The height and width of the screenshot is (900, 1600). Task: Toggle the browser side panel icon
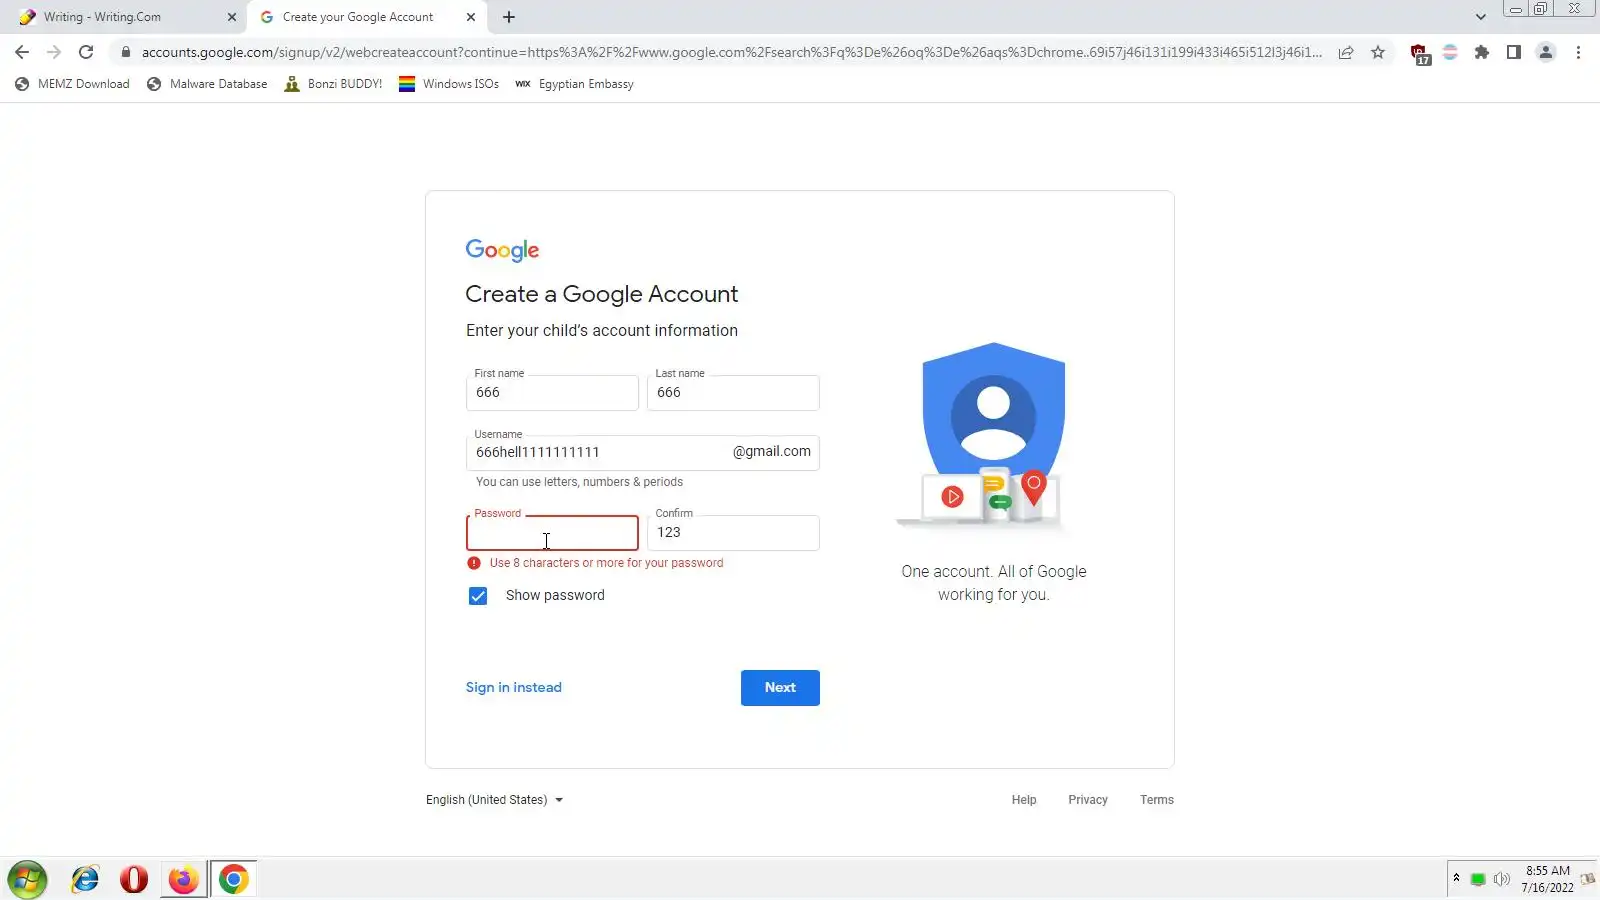tap(1514, 52)
